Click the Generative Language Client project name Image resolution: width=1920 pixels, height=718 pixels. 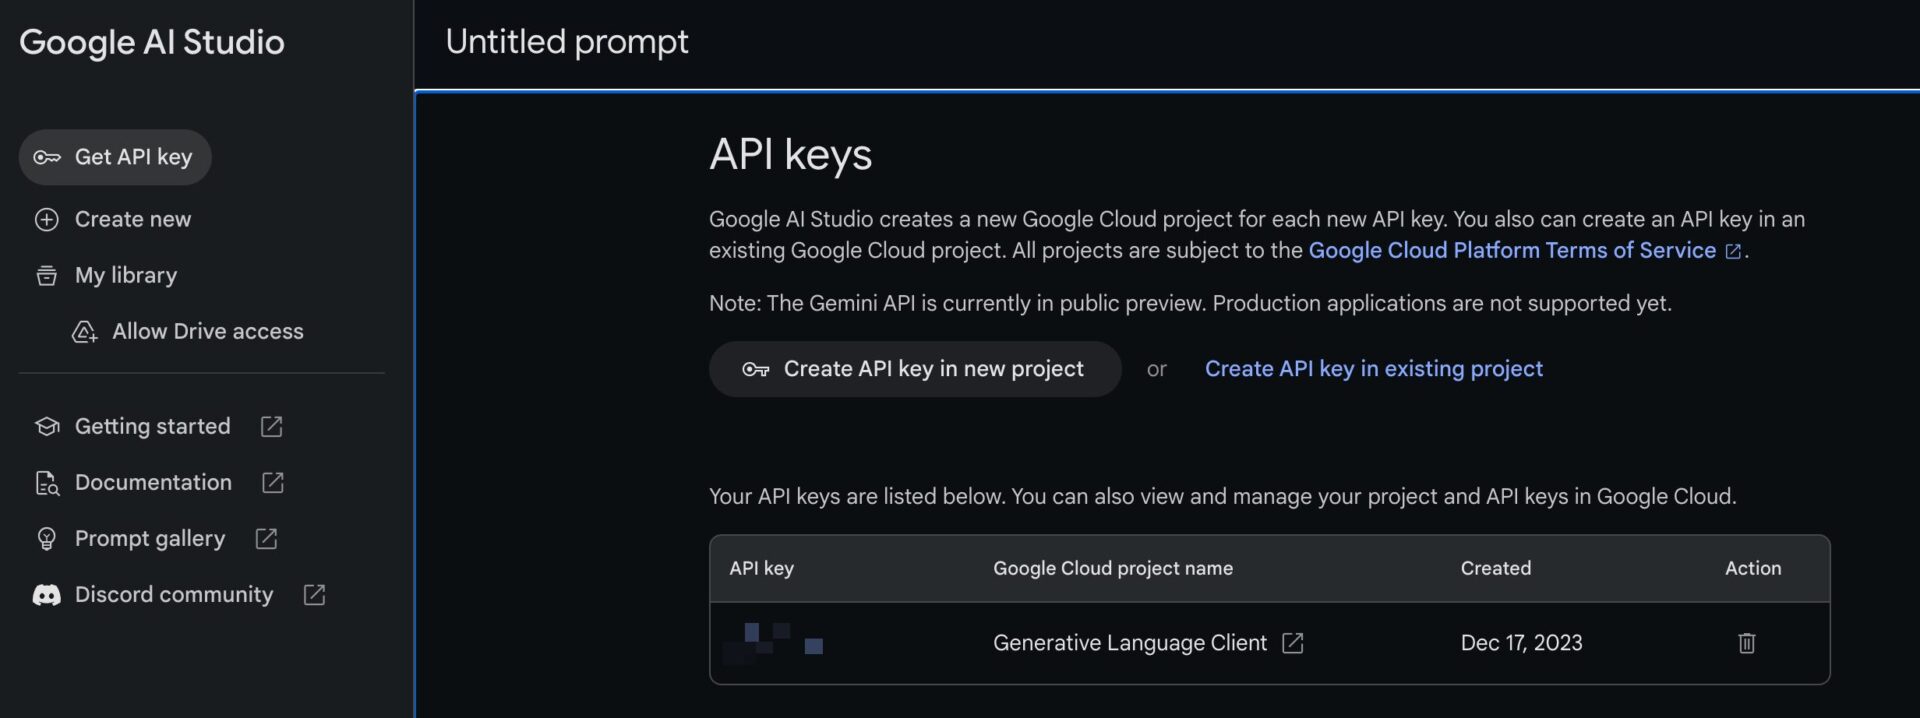[x=1129, y=643]
